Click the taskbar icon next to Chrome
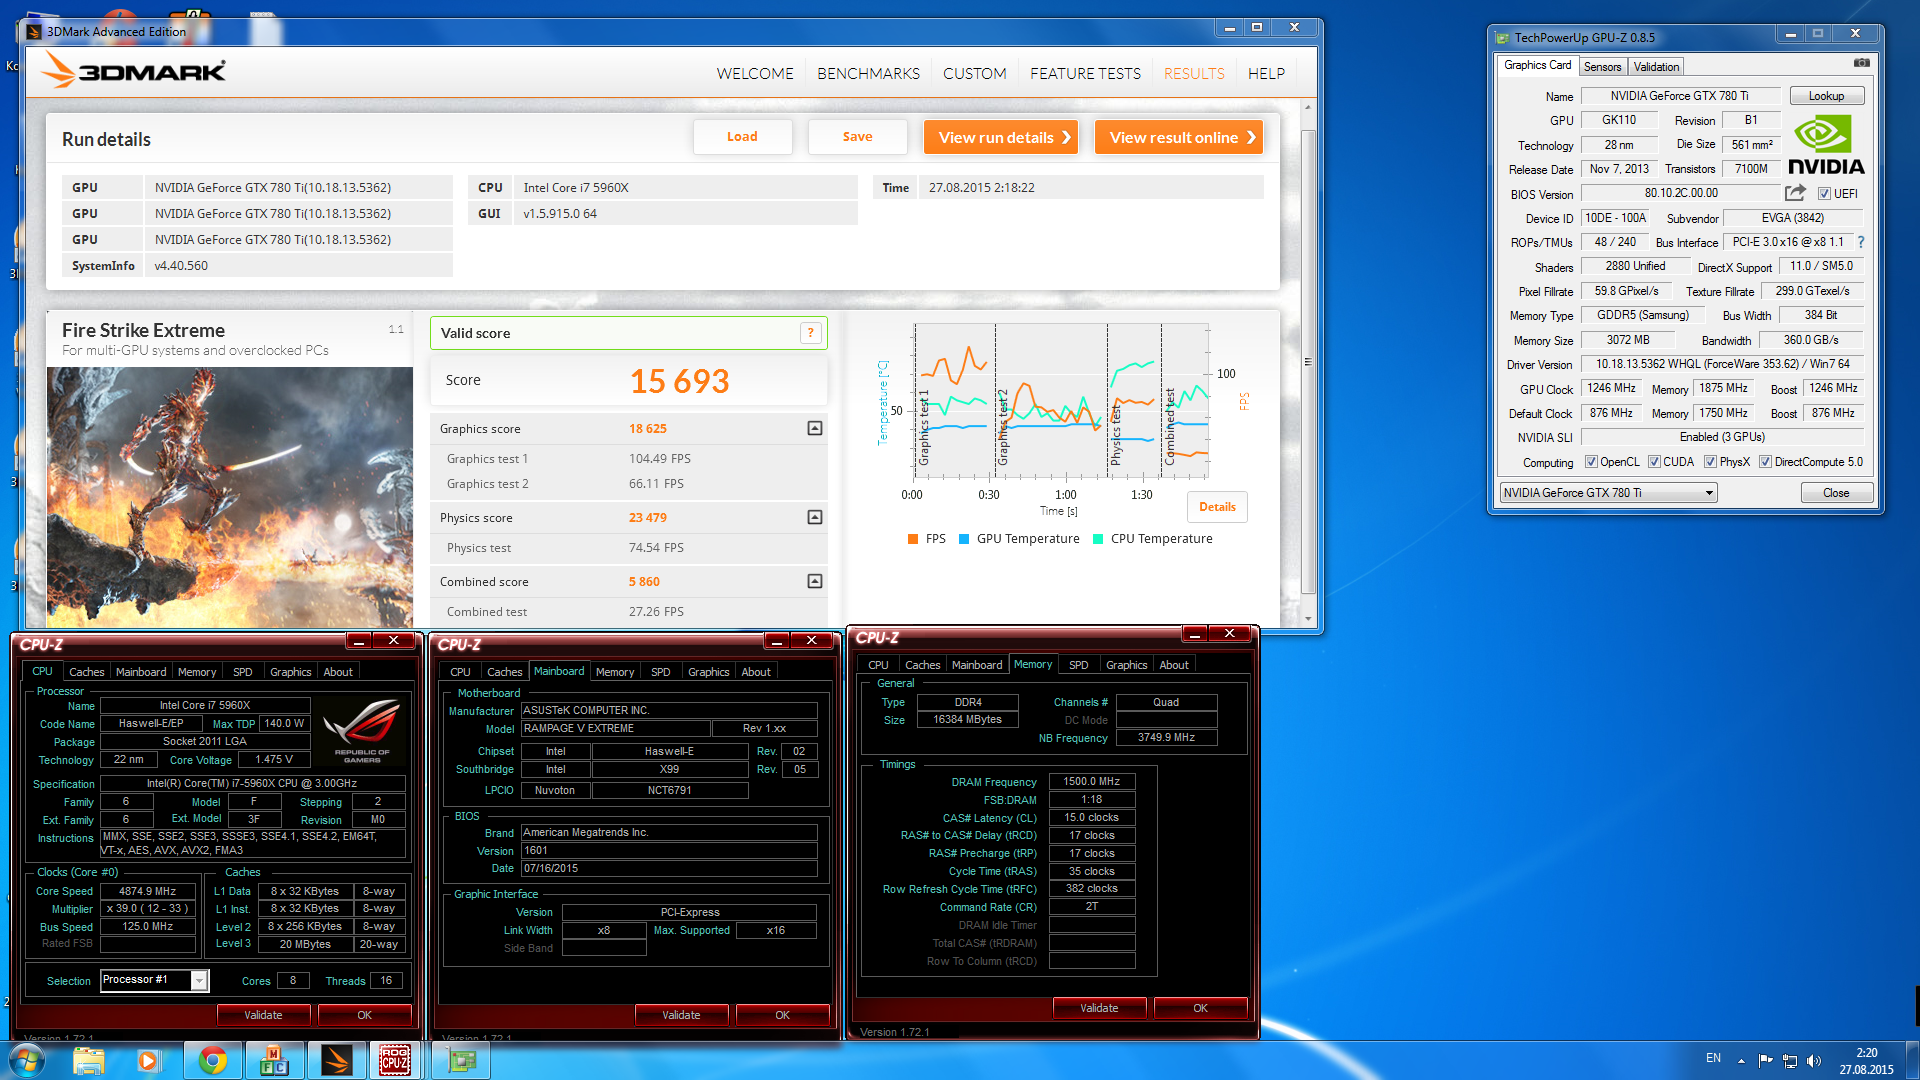 [274, 1060]
